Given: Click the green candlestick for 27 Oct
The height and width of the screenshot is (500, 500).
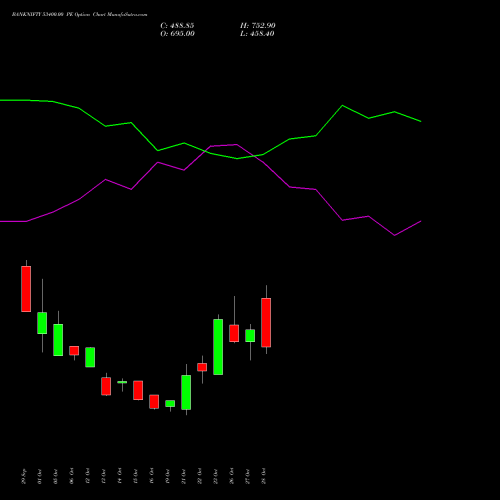Looking at the screenshot, I should click(x=250, y=335).
